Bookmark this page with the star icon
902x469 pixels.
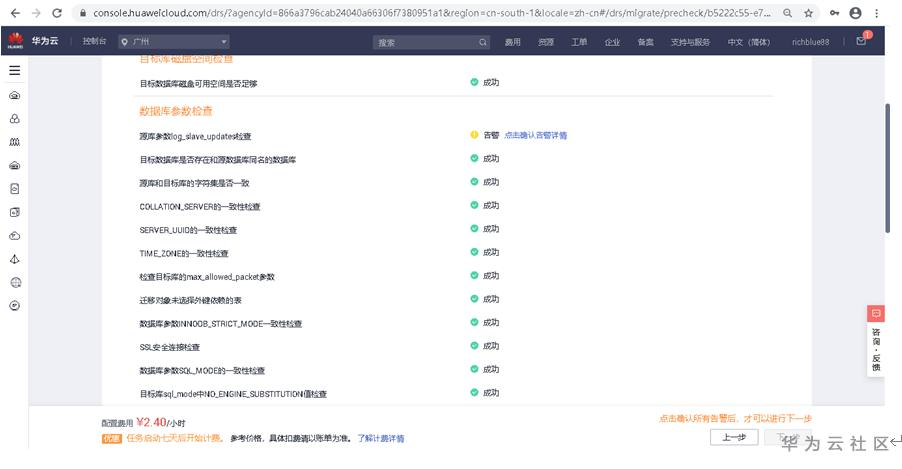[x=808, y=13]
